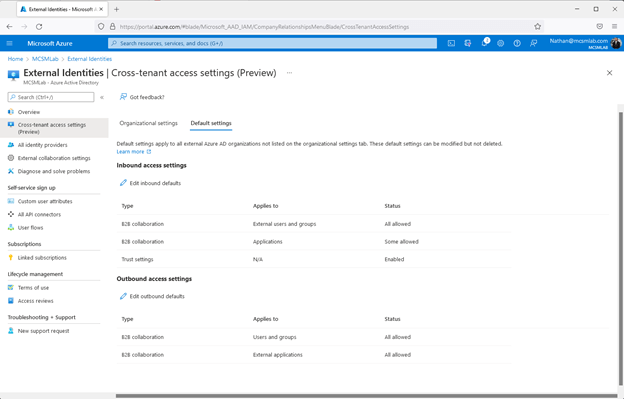Reload the page with the refresh icon
The height and width of the screenshot is (399, 624).
tap(39, 27)
